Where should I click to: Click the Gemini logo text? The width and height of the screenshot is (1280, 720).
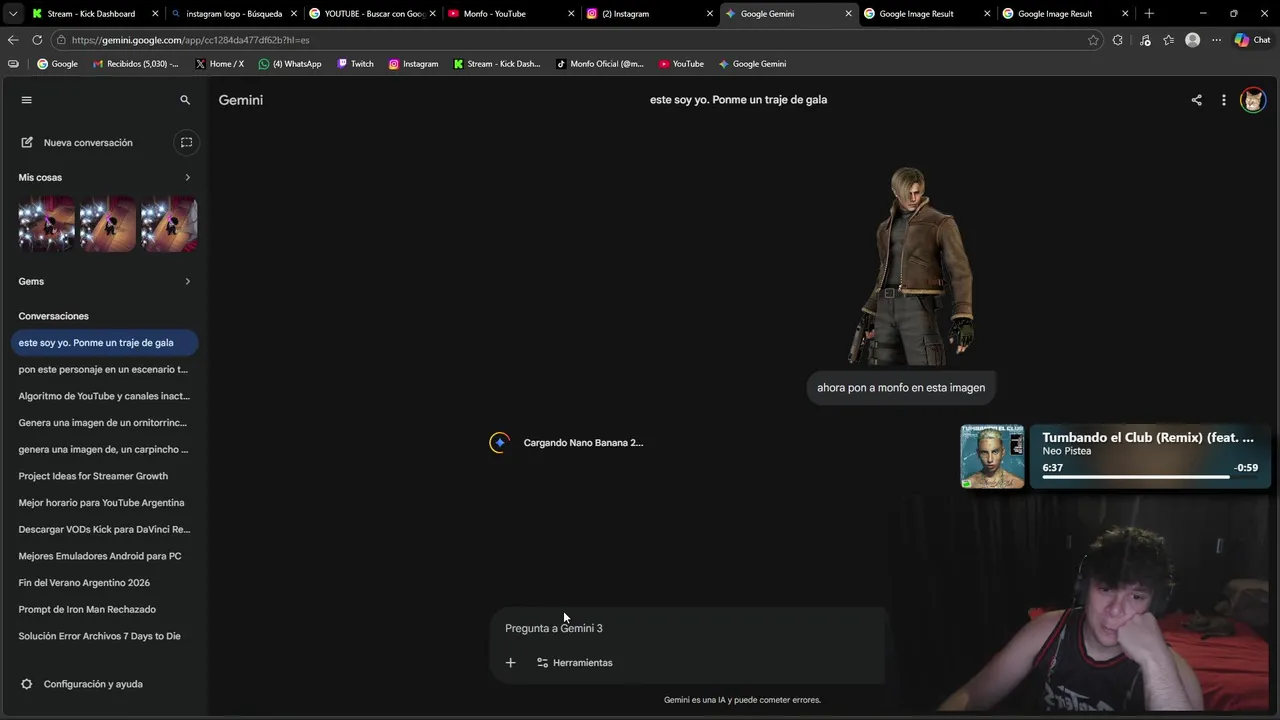coord(241,100)
